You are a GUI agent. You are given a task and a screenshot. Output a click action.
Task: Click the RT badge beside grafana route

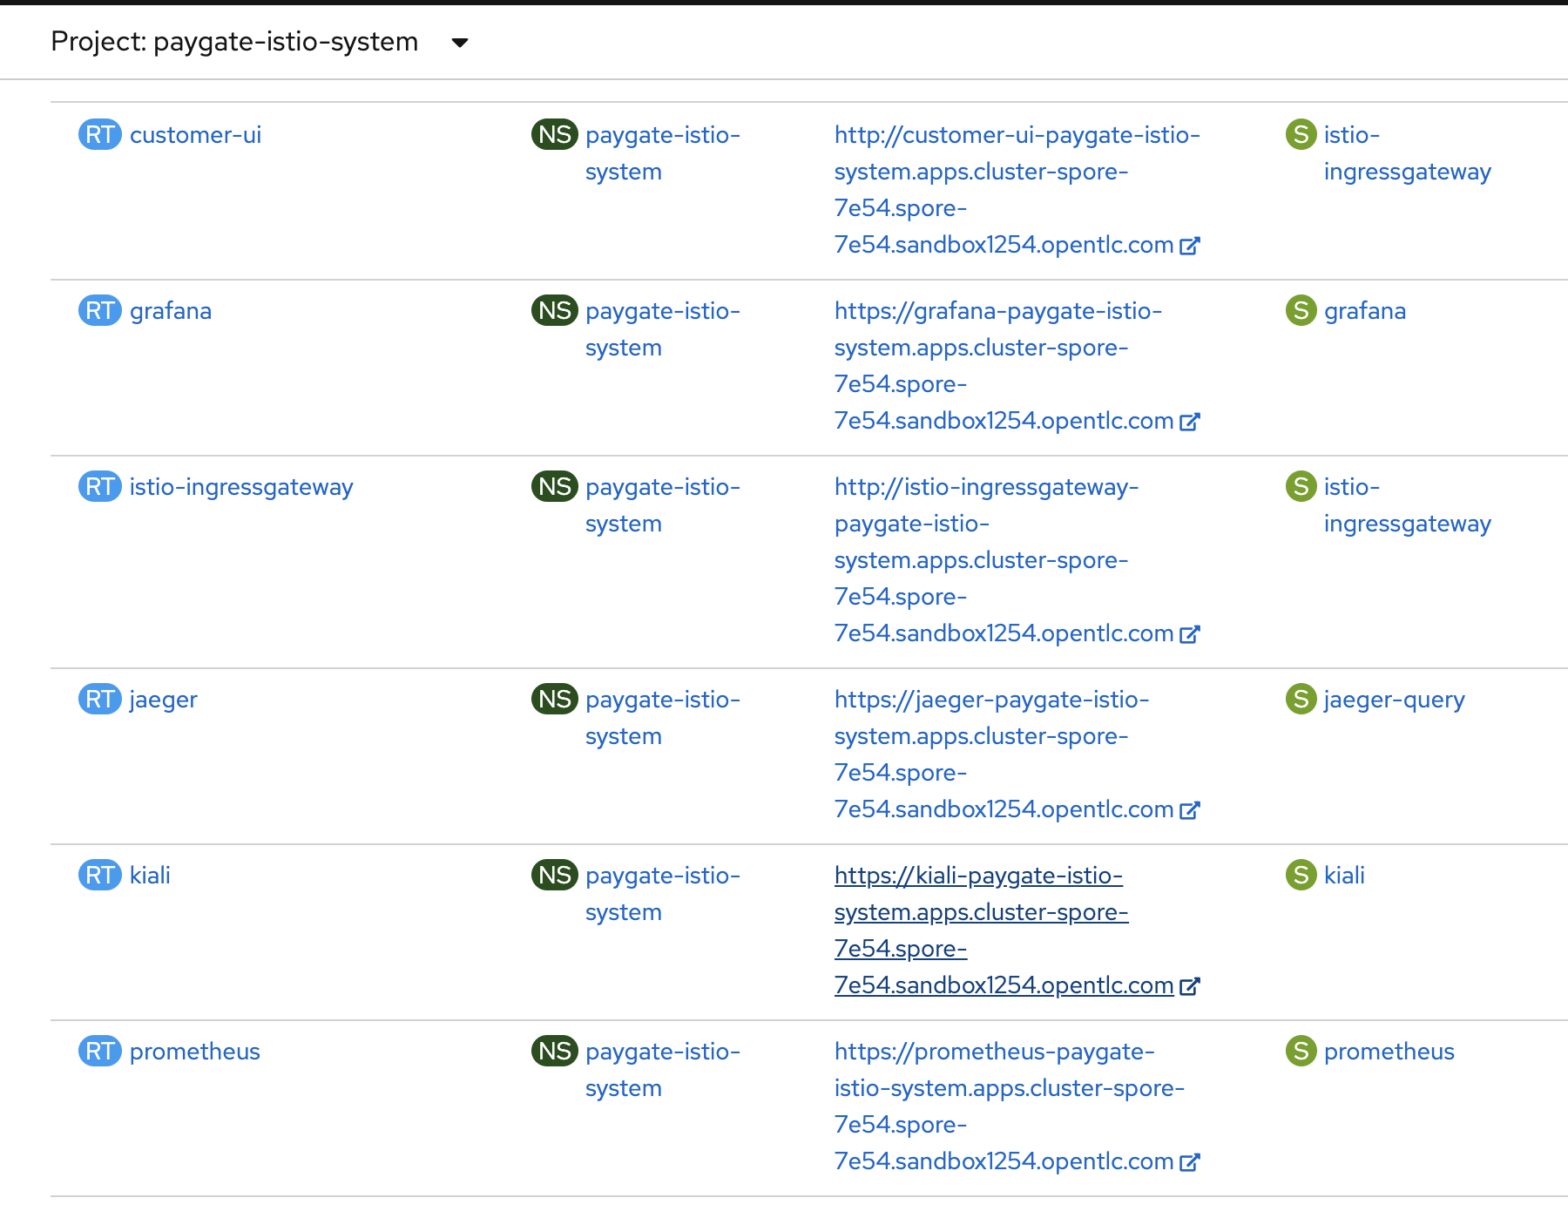tap(99, 311)
